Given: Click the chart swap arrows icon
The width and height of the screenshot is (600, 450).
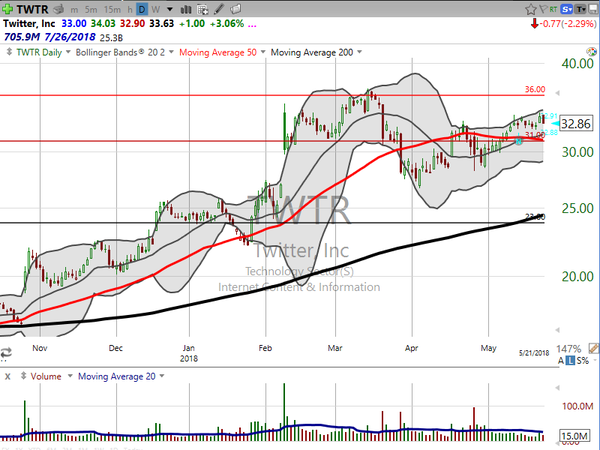Looking at the screenshot, I should pos(8,352).
